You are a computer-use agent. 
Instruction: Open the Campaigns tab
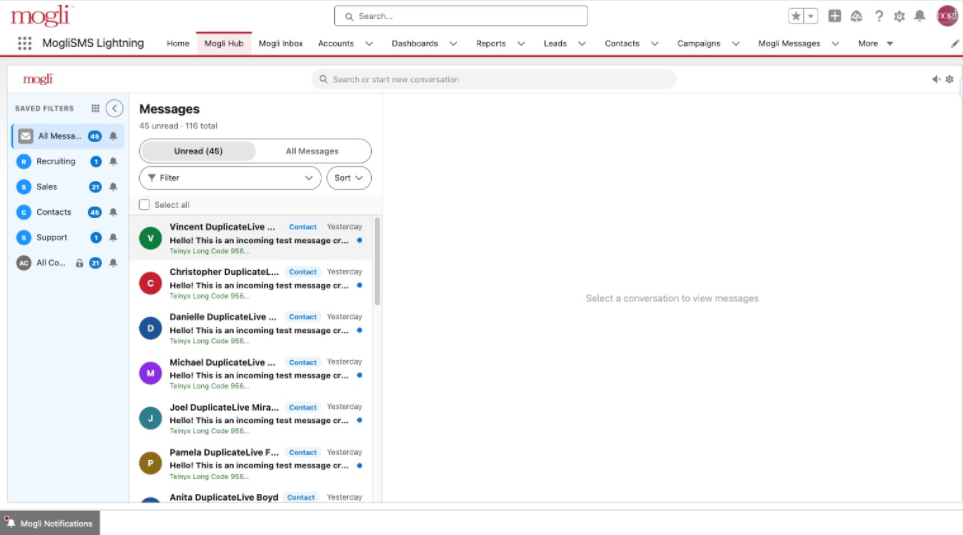[x=698, y=44]
